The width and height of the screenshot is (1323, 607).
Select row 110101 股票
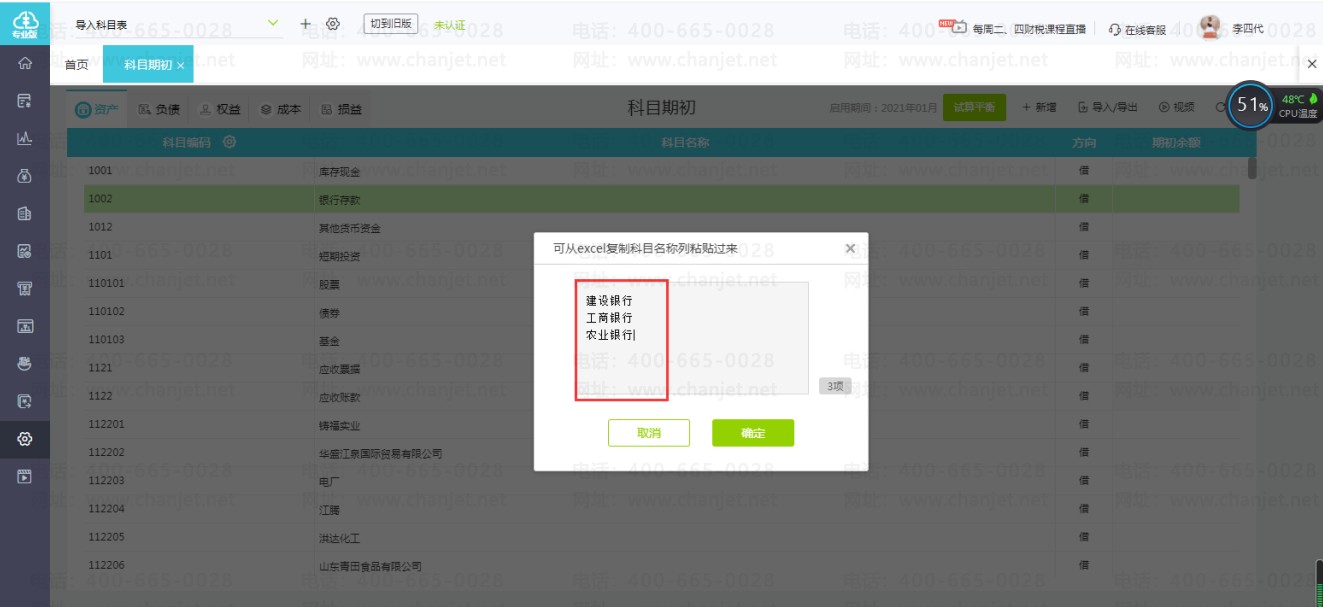coord(661,283)
